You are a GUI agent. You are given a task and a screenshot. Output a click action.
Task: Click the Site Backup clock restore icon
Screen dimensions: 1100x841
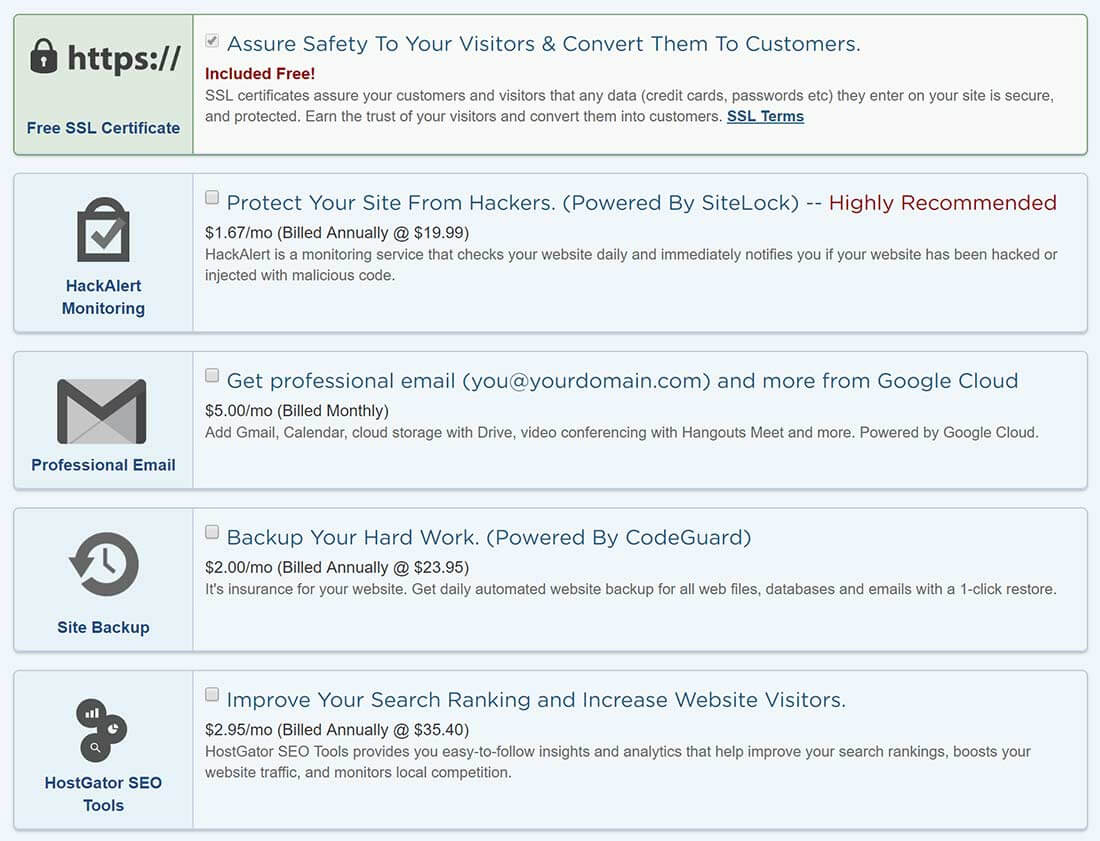pyautogui.click(x=104, y=564)
